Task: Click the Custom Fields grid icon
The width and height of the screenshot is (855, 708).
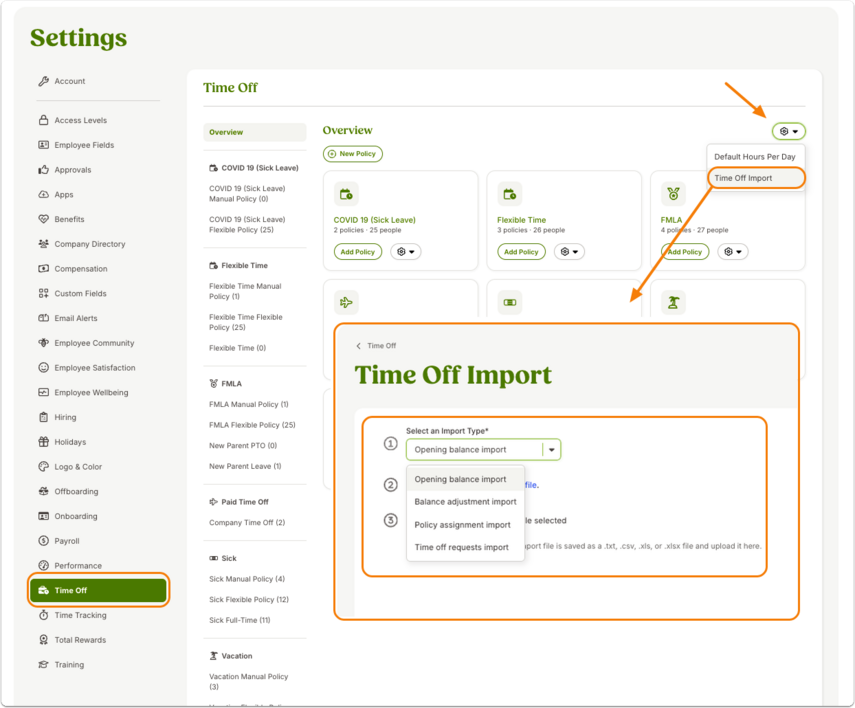Action: [44, 293]
